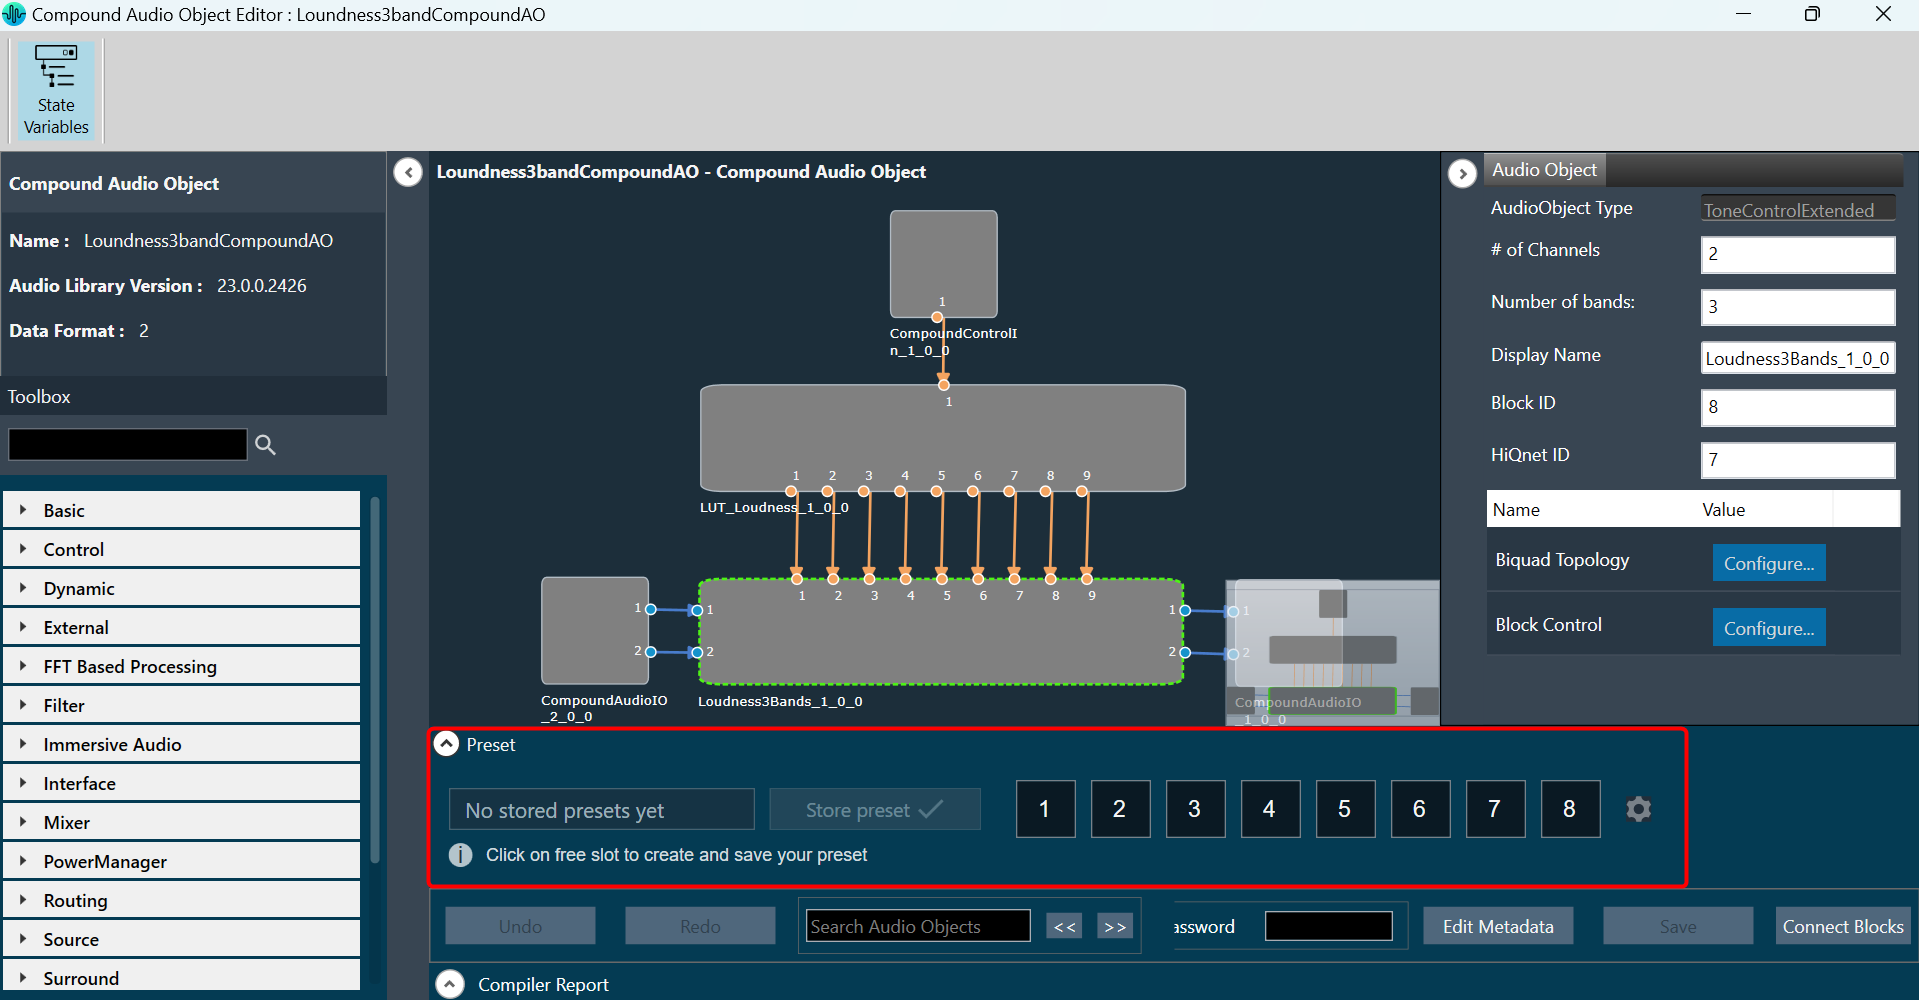Expand the Interface toolbox category
Screen dimensions: 1919x1000
coord(181,783)
